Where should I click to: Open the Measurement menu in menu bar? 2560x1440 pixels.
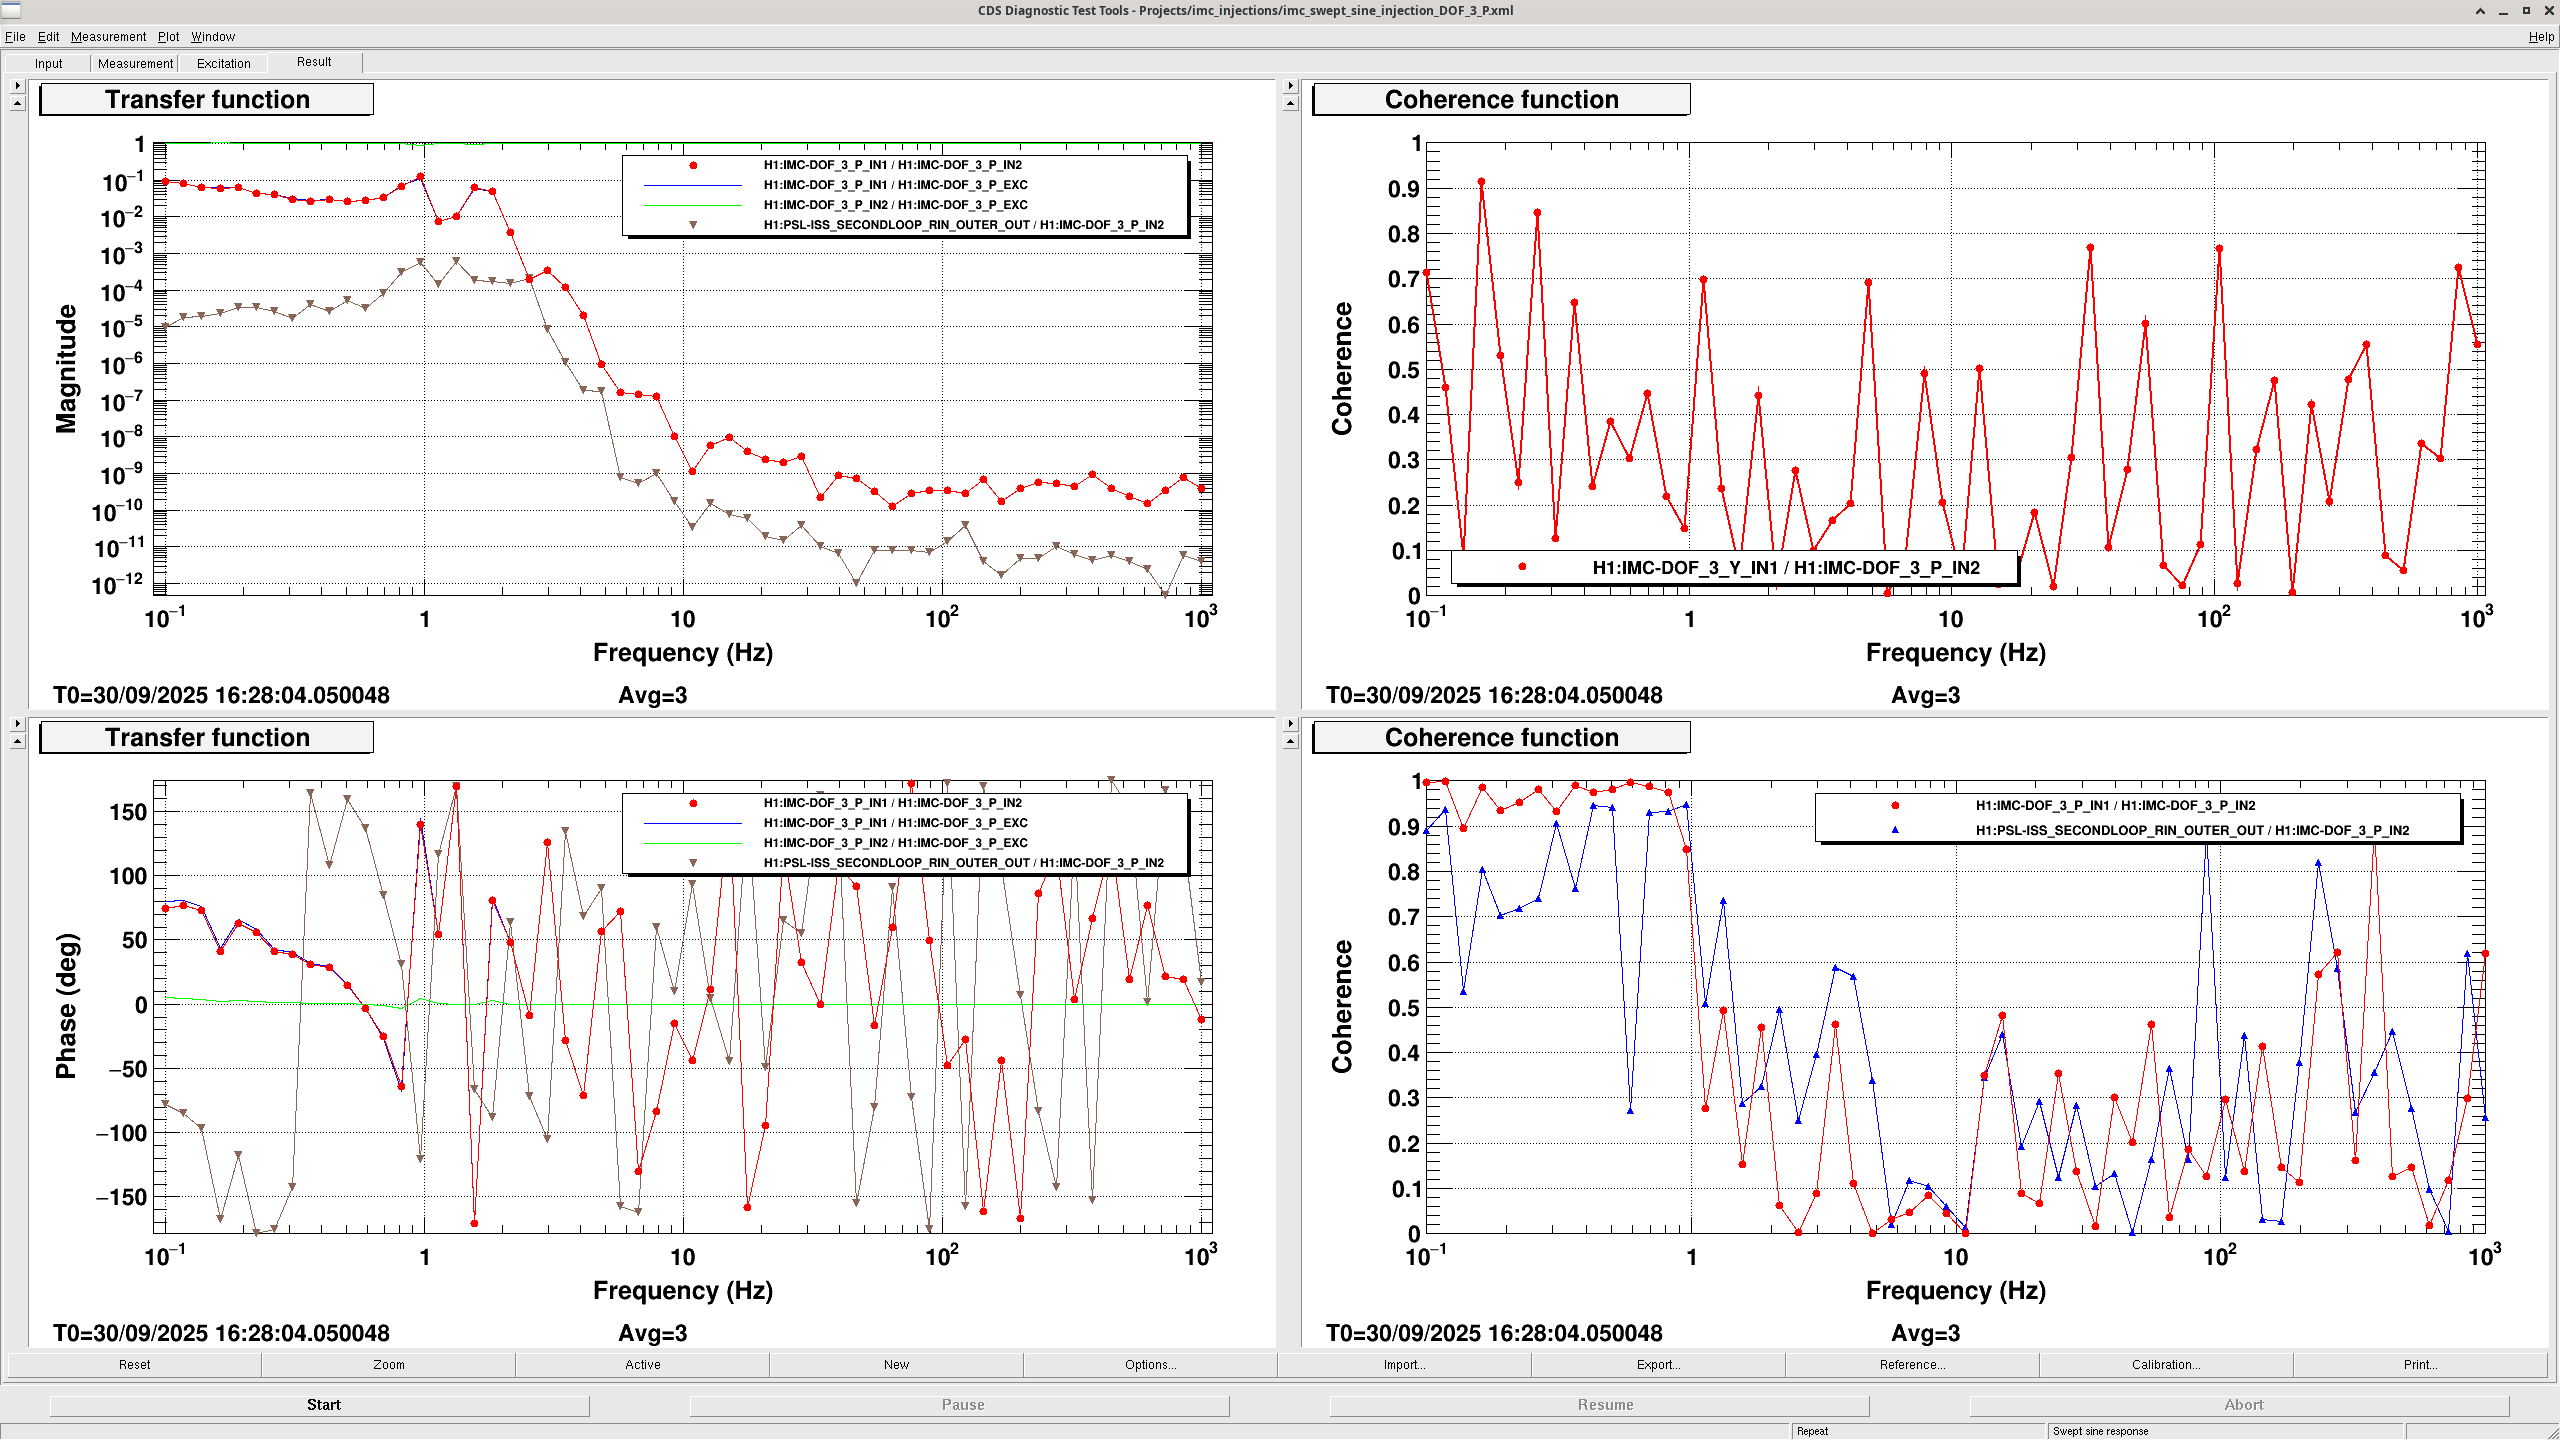[x=108, y=37]
